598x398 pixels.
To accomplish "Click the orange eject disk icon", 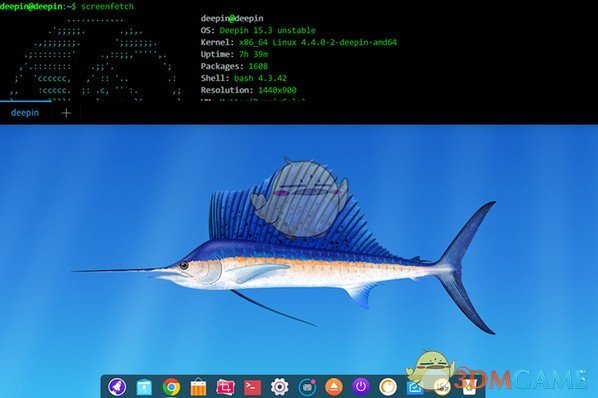I will point(334,387).
